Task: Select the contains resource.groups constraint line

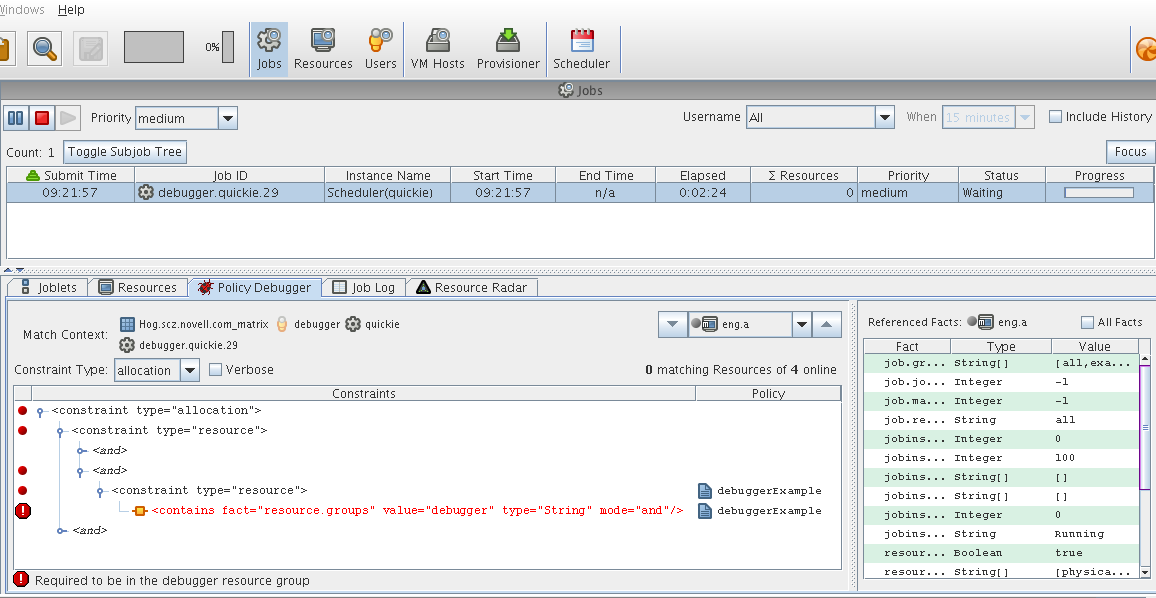Action: coord(417,510)
